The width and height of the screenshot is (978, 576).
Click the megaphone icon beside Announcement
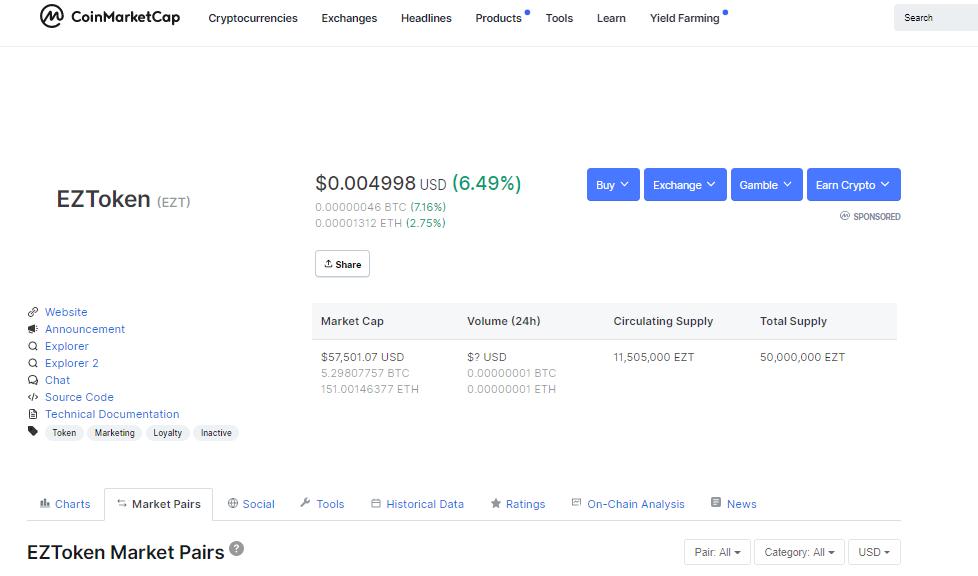[x=33, y=329]
